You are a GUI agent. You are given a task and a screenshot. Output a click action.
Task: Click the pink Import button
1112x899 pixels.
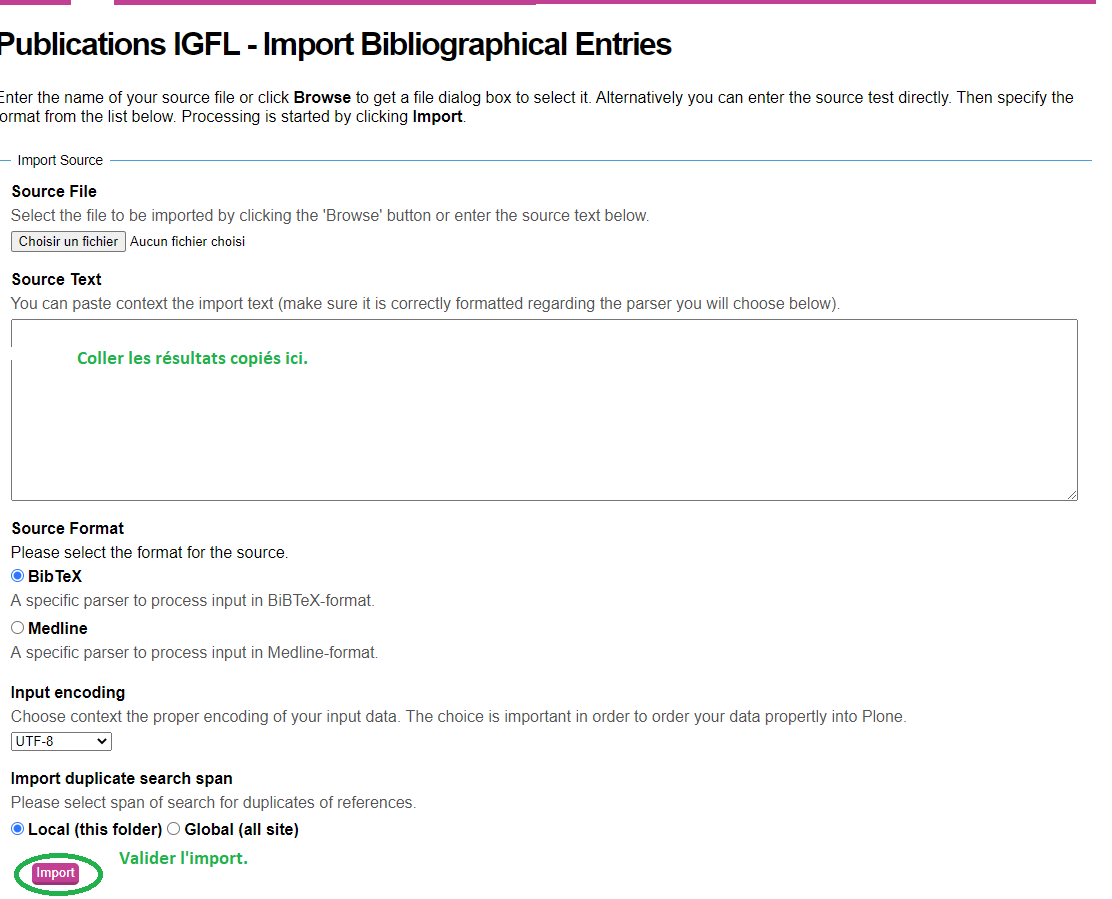(x=56, y=873)
